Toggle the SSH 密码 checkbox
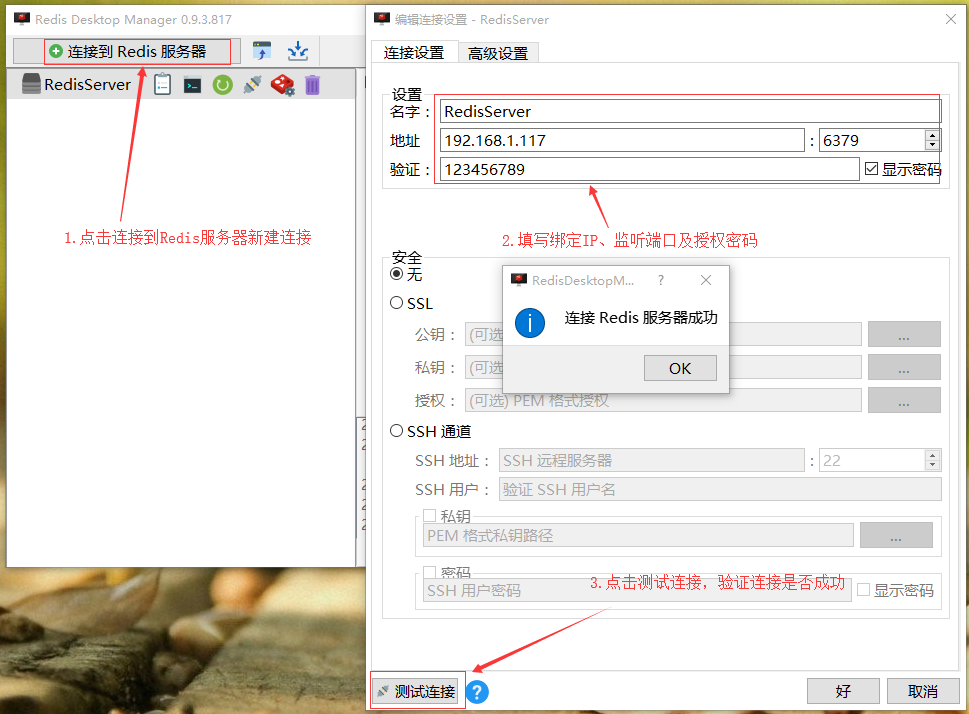 (429, 572)
